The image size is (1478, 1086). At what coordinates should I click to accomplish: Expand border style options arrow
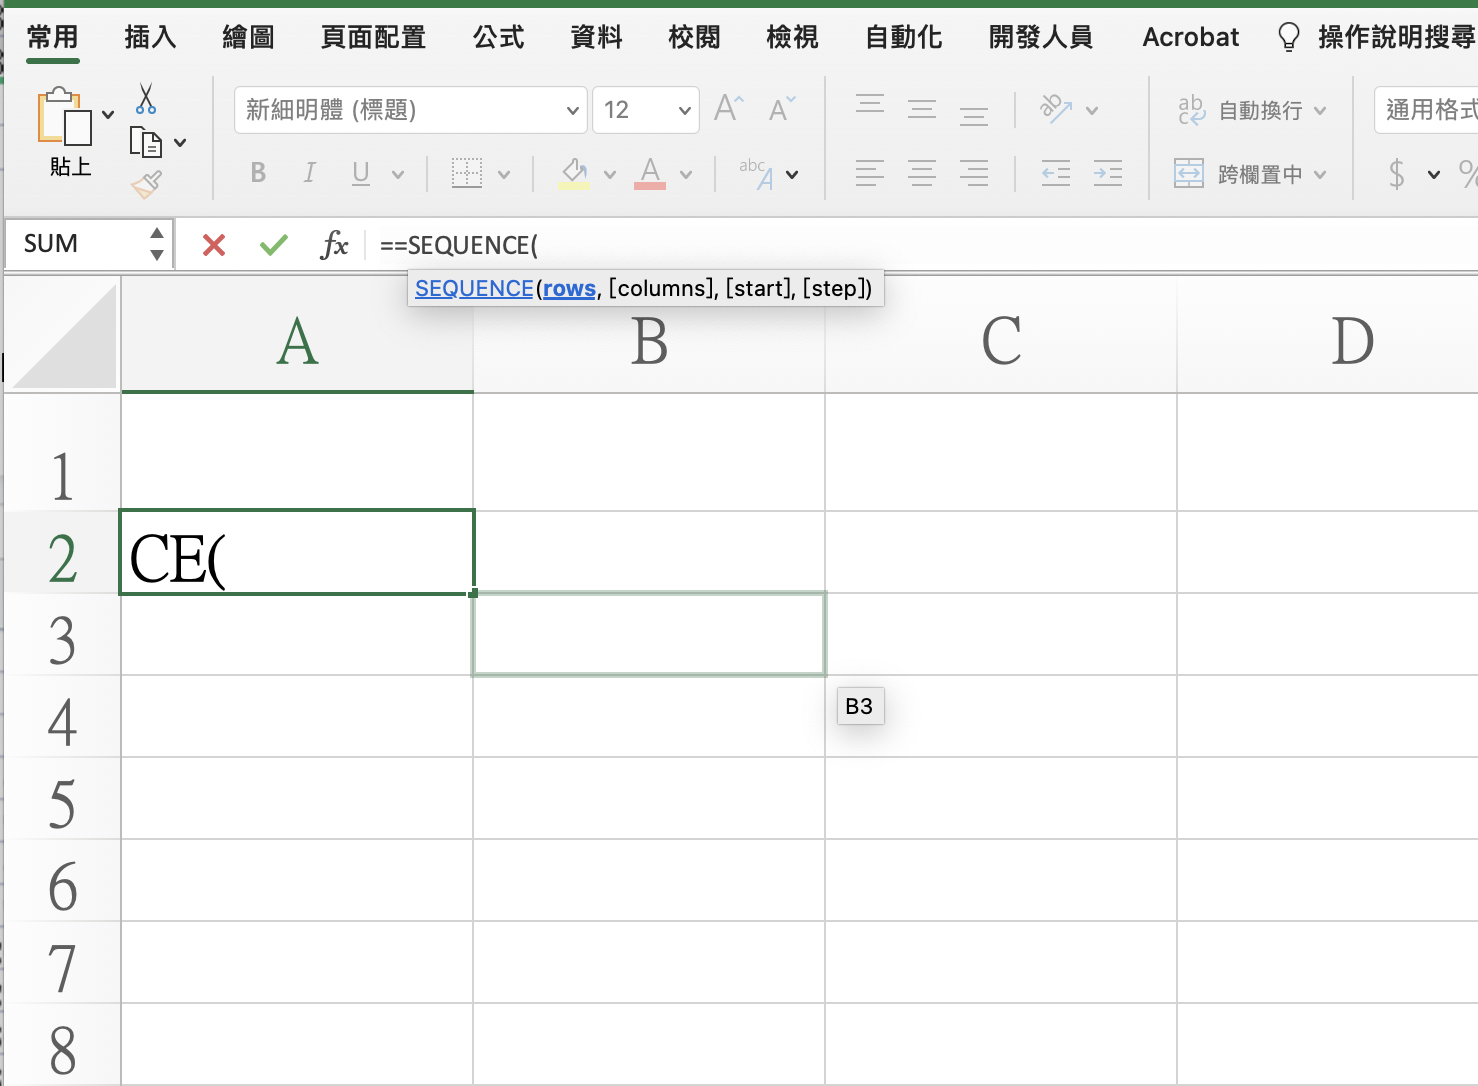coord(504,174)
